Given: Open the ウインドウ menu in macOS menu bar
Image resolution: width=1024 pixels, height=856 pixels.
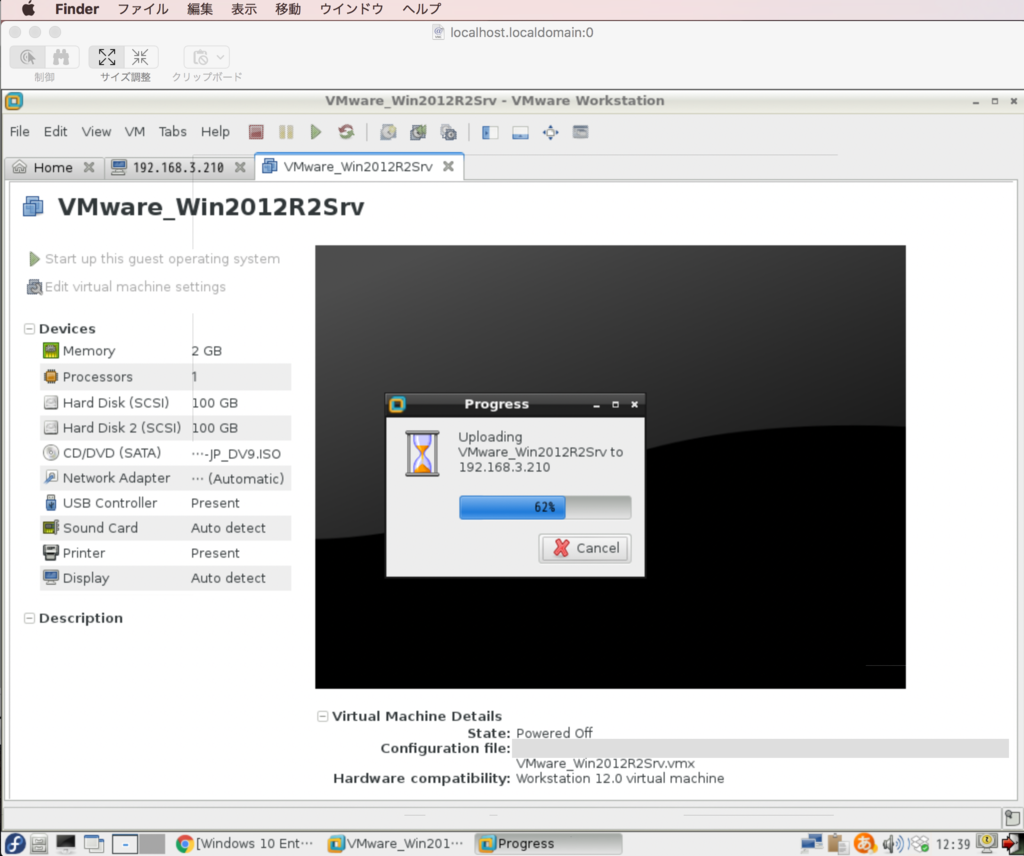Looking at the screenshot, I should [x=351, y=9].
